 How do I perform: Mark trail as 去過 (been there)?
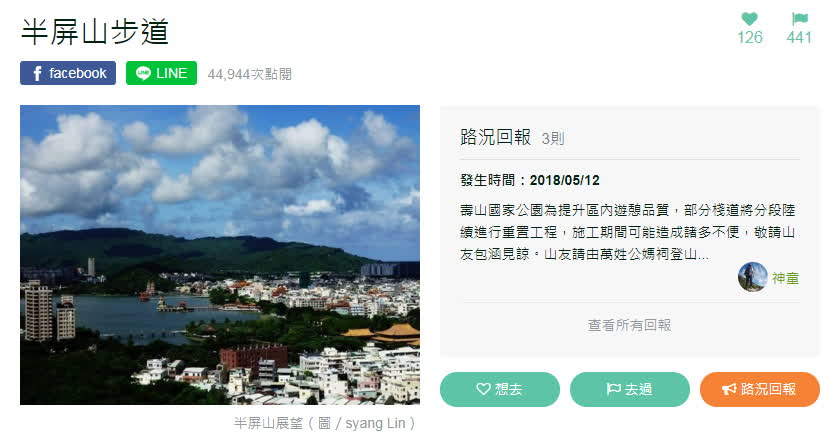(x=630, y=389)
